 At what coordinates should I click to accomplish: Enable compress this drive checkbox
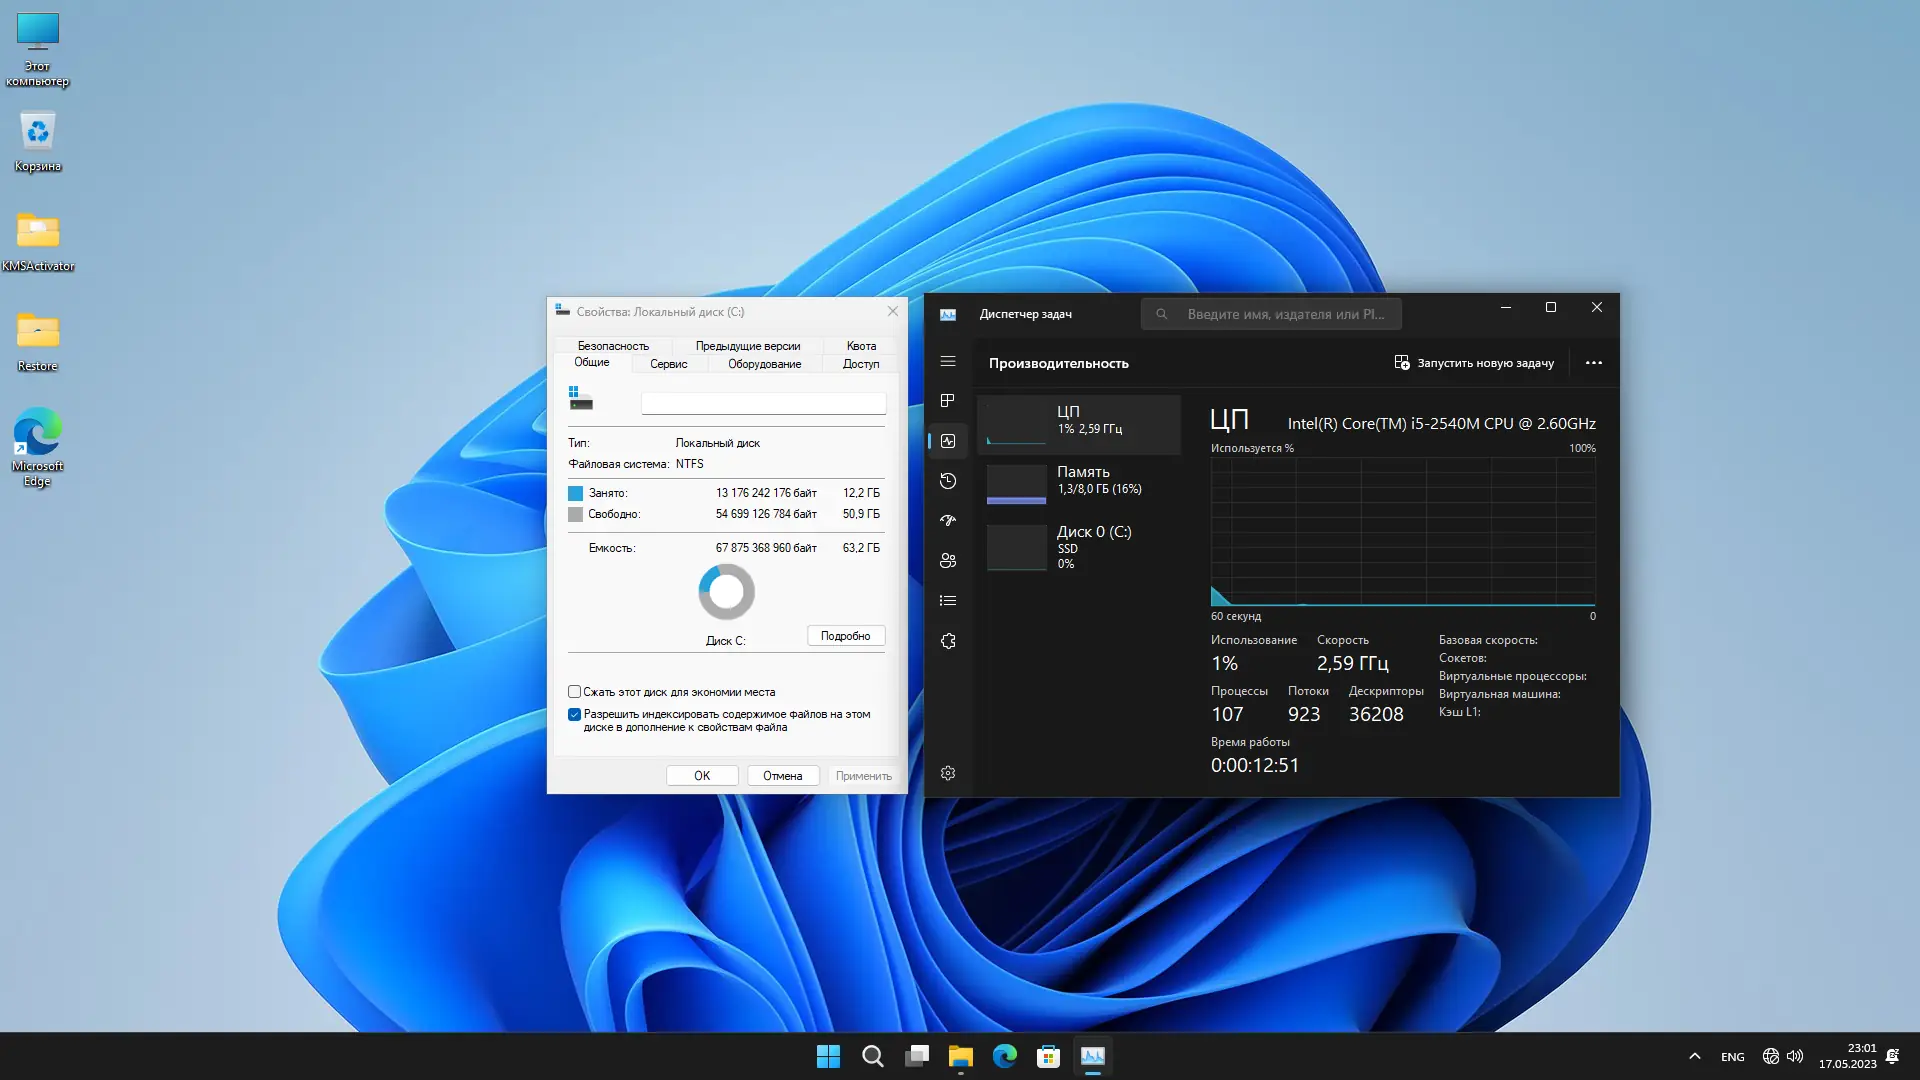coord(575,692)
